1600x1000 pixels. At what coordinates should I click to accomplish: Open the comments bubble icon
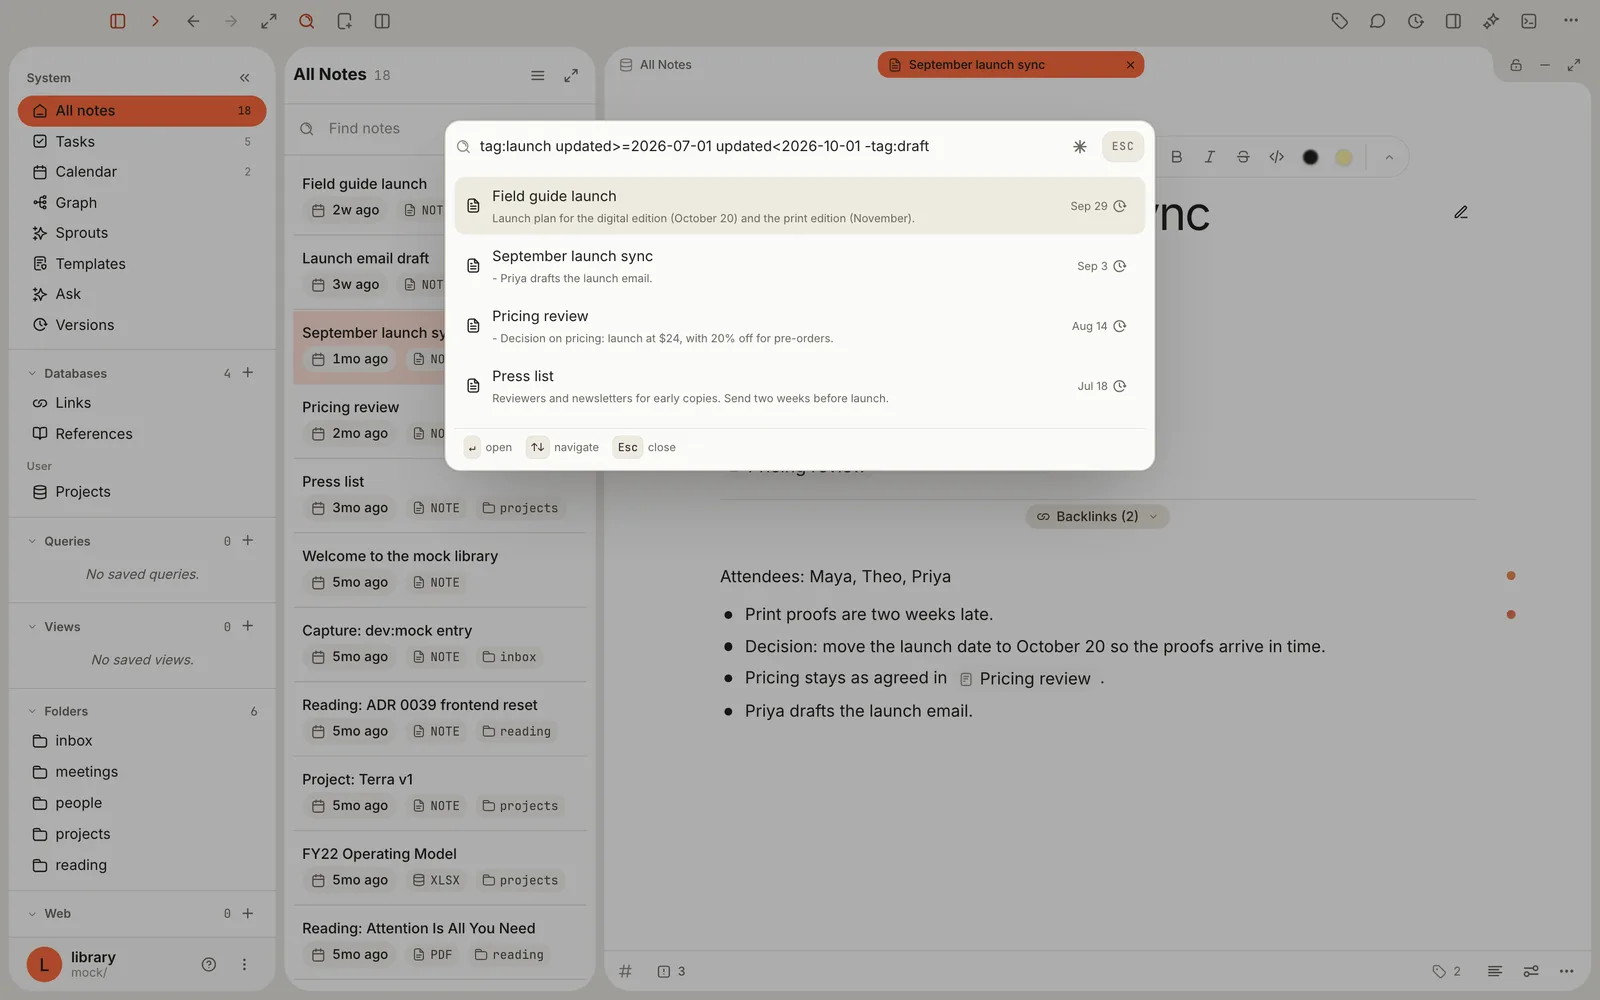click(1378, 21)
